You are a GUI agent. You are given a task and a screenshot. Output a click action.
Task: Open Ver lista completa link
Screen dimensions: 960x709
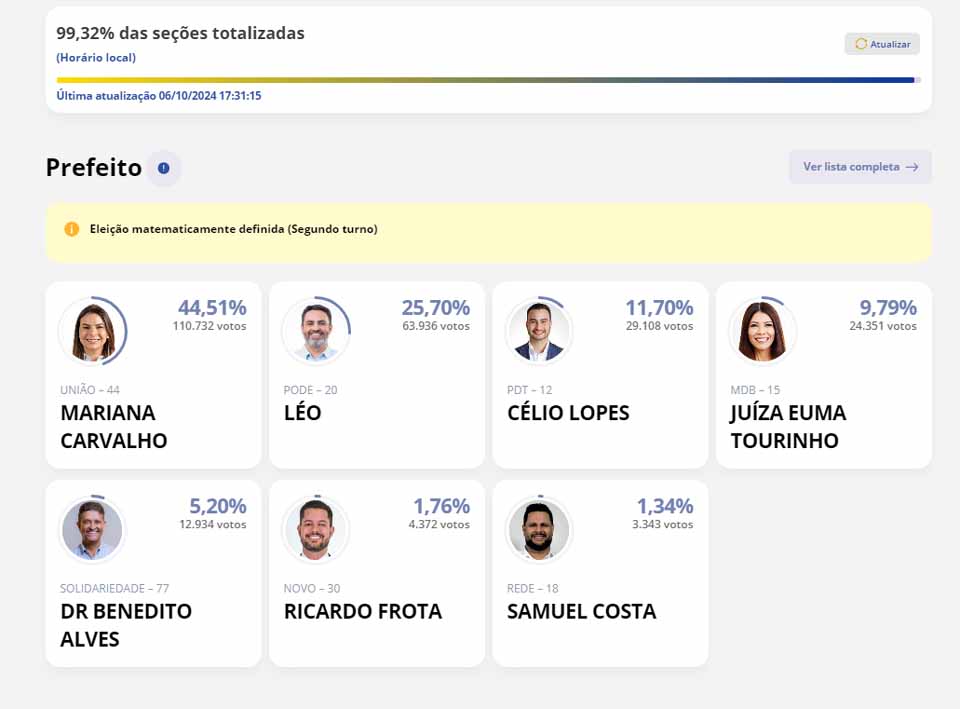(x=860, y=167)
